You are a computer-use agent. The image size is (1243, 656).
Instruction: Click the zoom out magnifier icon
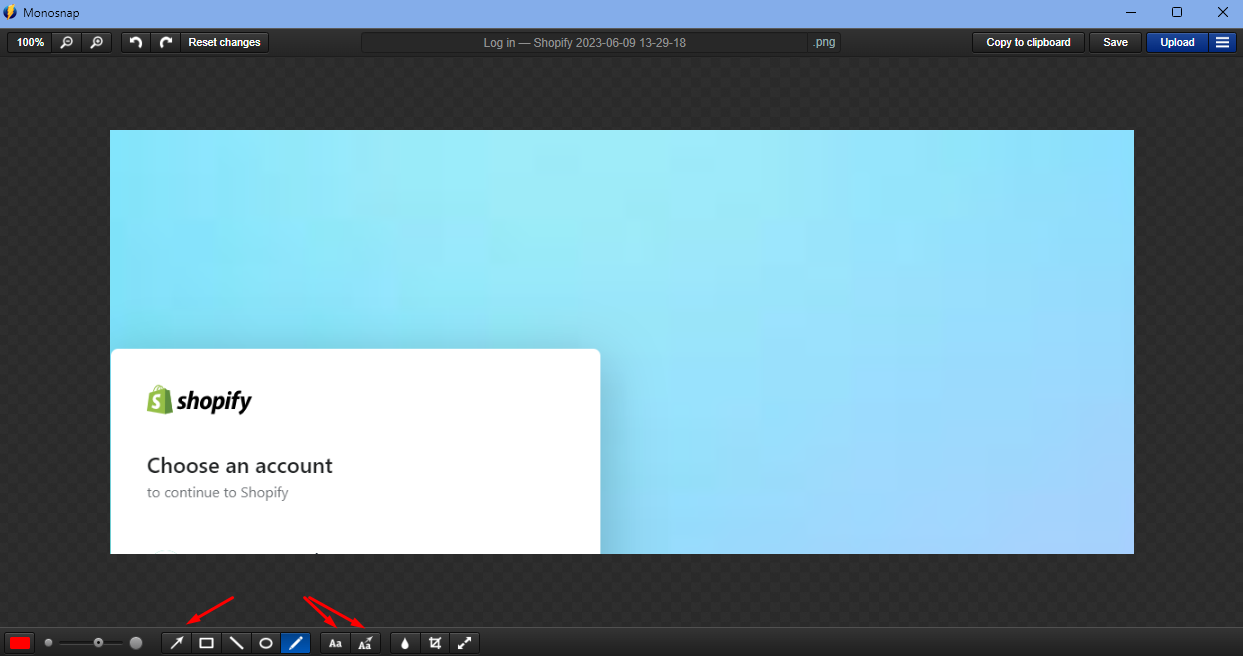coord(66,42)
